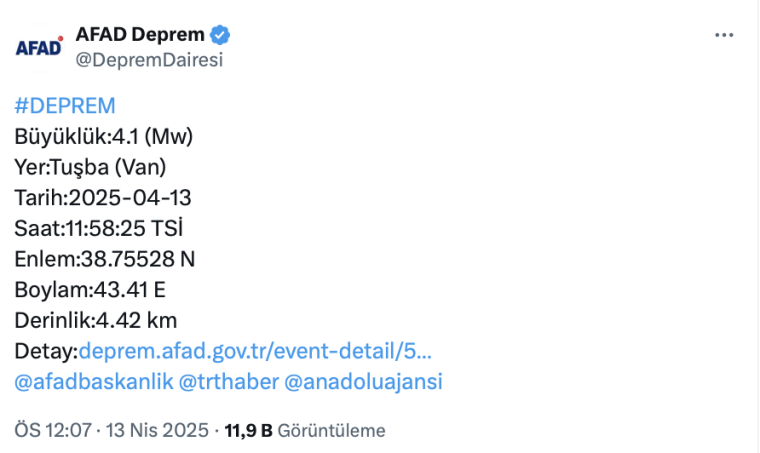Click the 11,9 B Görüntüleme view count
This screenshot has width=760, height=453.
click(x=305, y=431)
